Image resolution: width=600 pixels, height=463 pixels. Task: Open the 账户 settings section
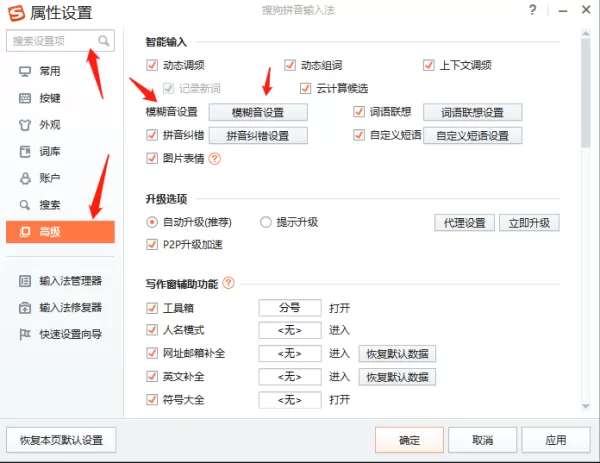click(60, 178)
